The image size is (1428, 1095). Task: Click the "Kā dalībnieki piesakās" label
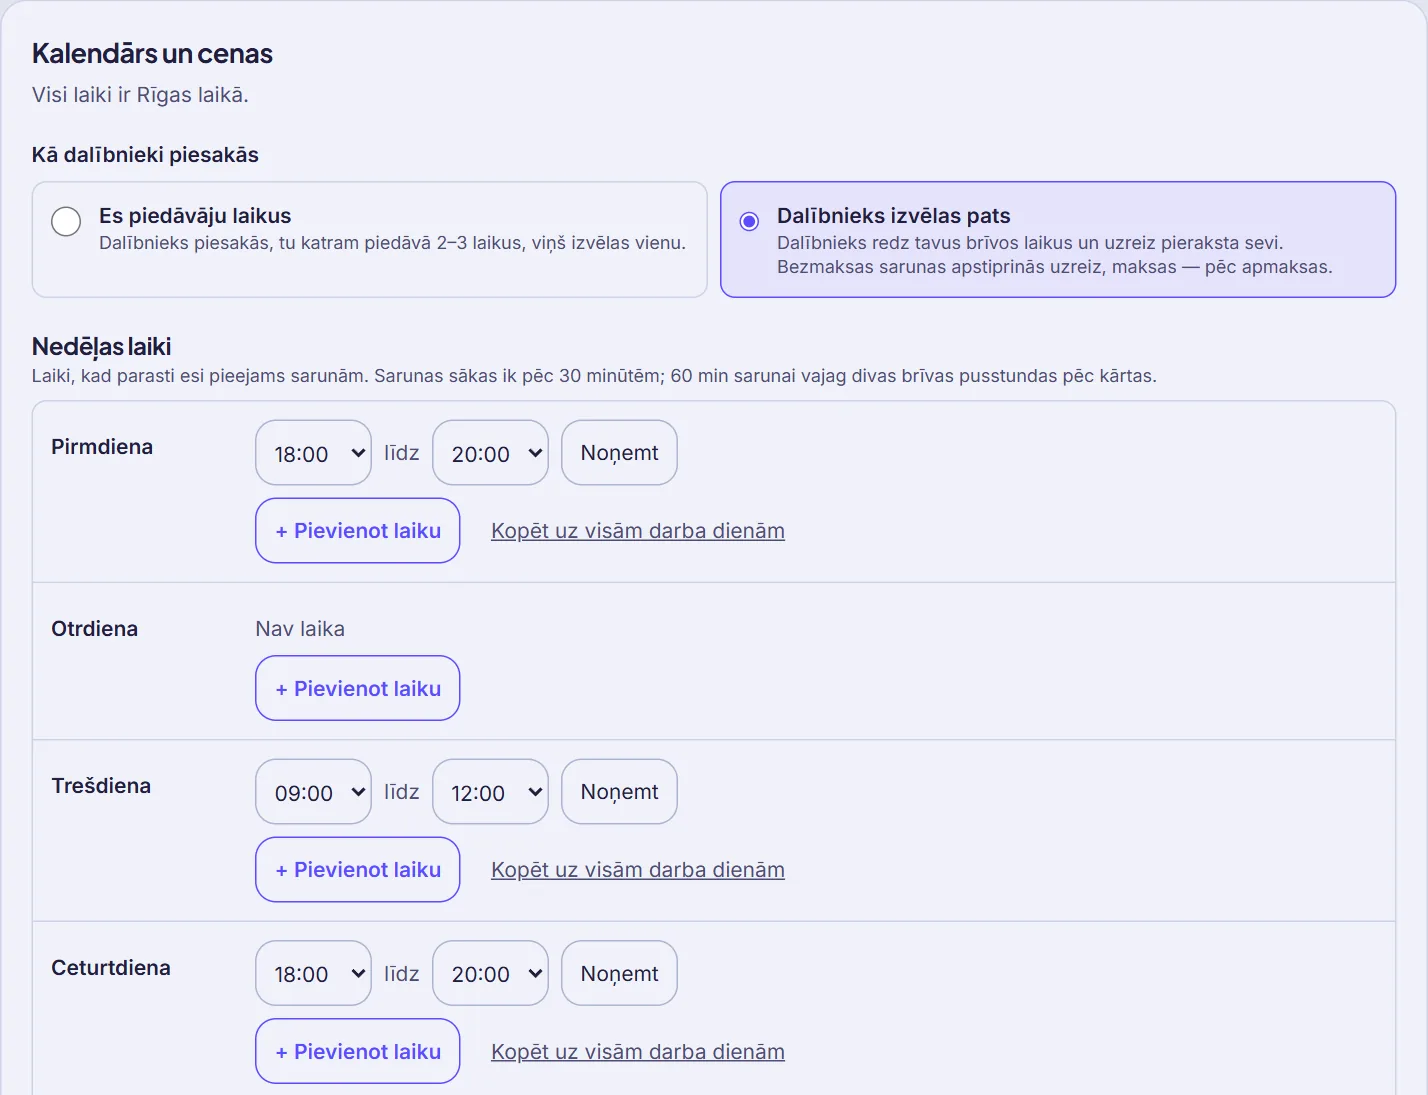pos(145,155)
